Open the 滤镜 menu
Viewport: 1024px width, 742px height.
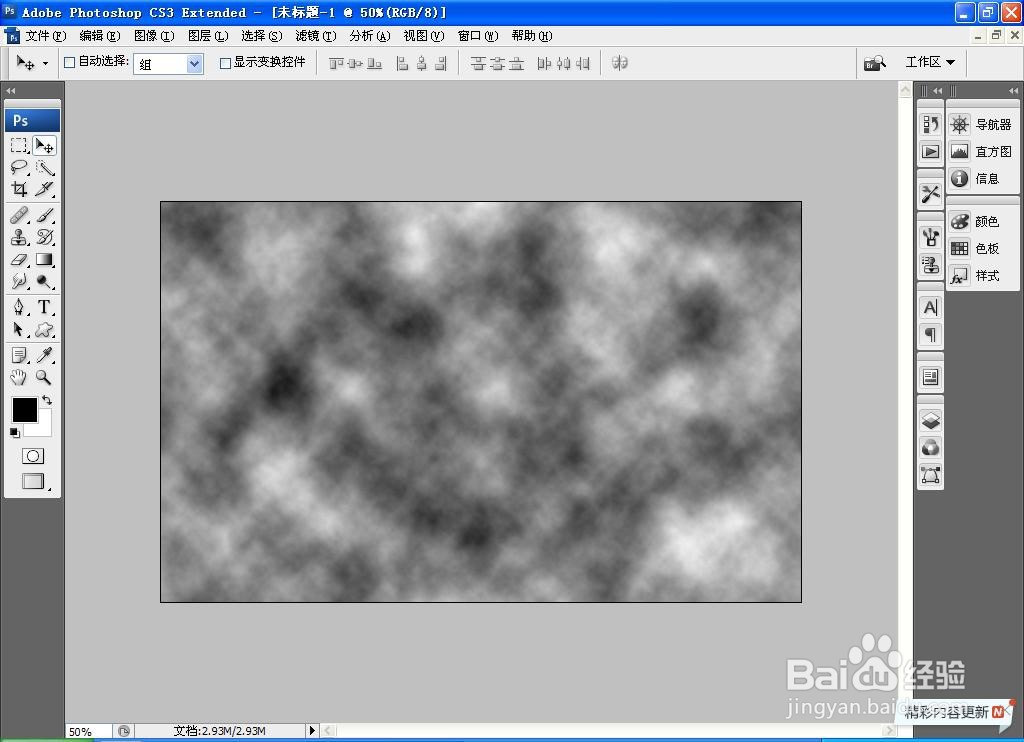[315, 36]
